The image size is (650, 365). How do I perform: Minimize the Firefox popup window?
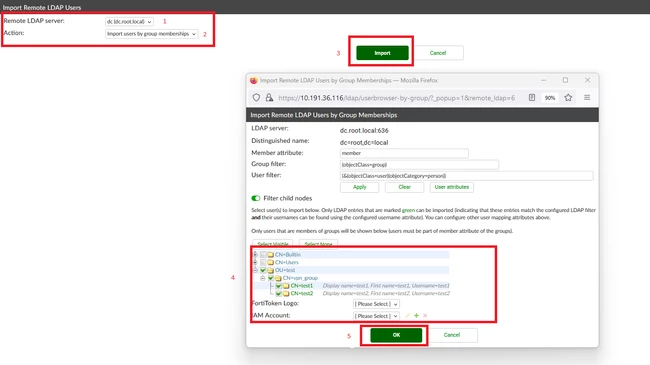543,80
